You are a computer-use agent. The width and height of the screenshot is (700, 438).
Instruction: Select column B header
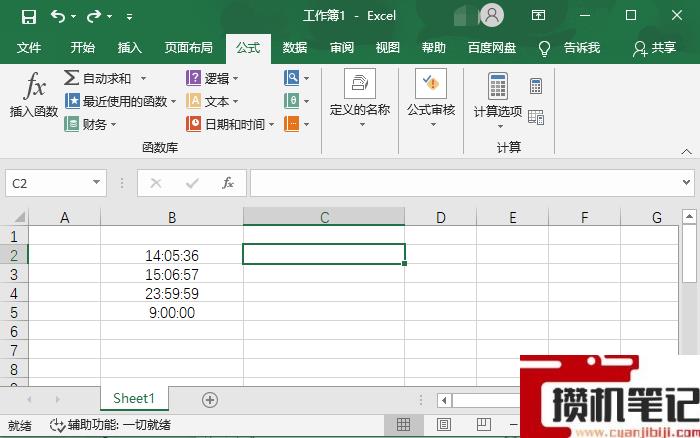(172, 217)
